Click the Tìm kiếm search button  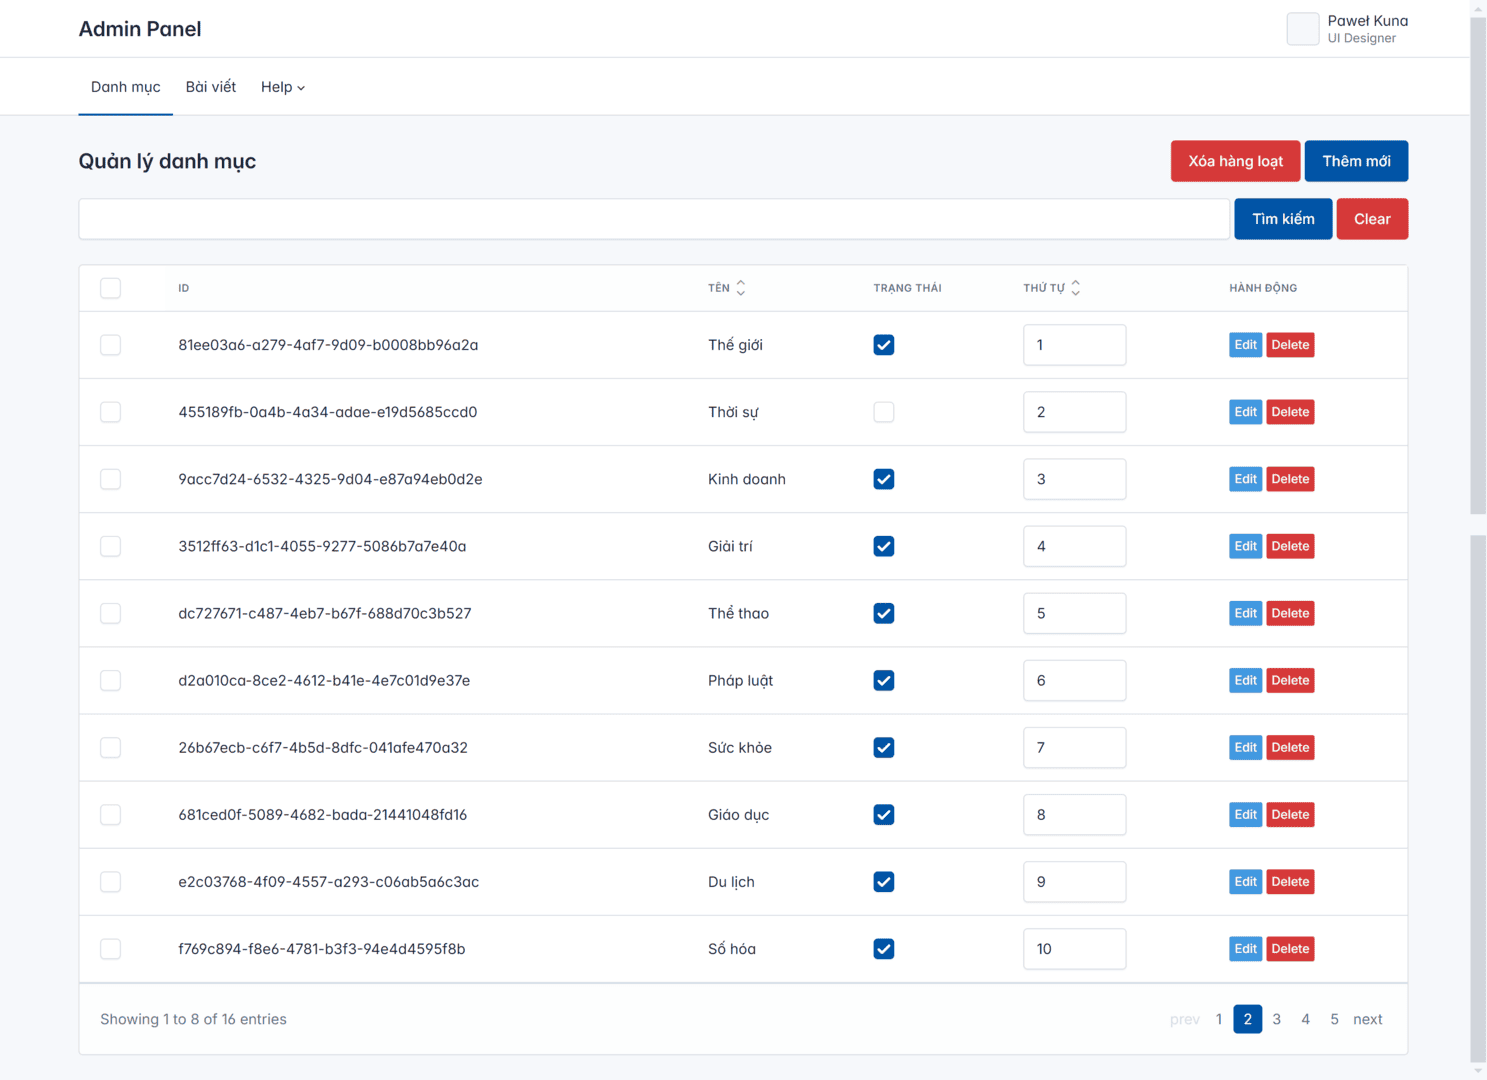coord(1282,219)
